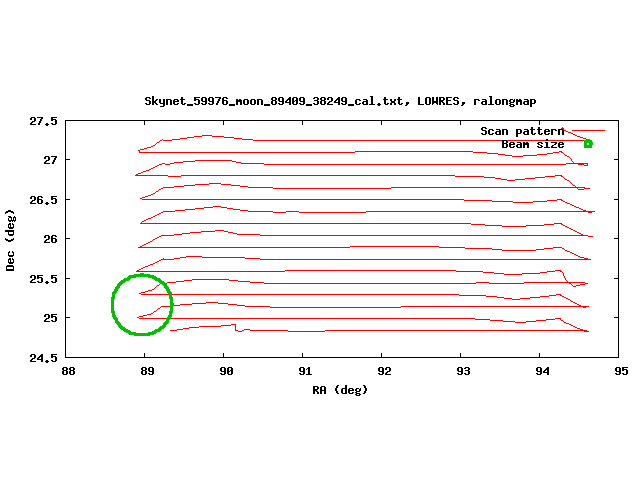Click the y-axis tick label 26.5
The height and width of the screenshot is (480, 640).
pos(44,200)
